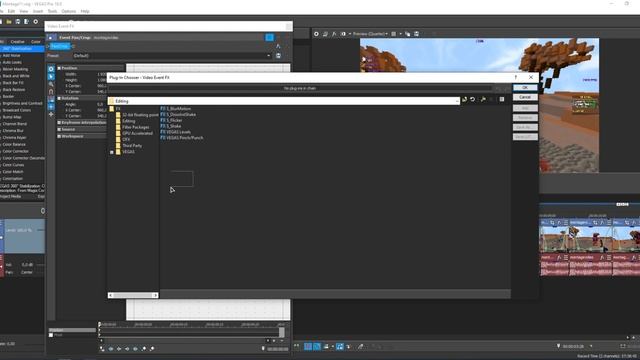
Task: Select the GPU Accelerated folder
Action: (x=134, y=133)
